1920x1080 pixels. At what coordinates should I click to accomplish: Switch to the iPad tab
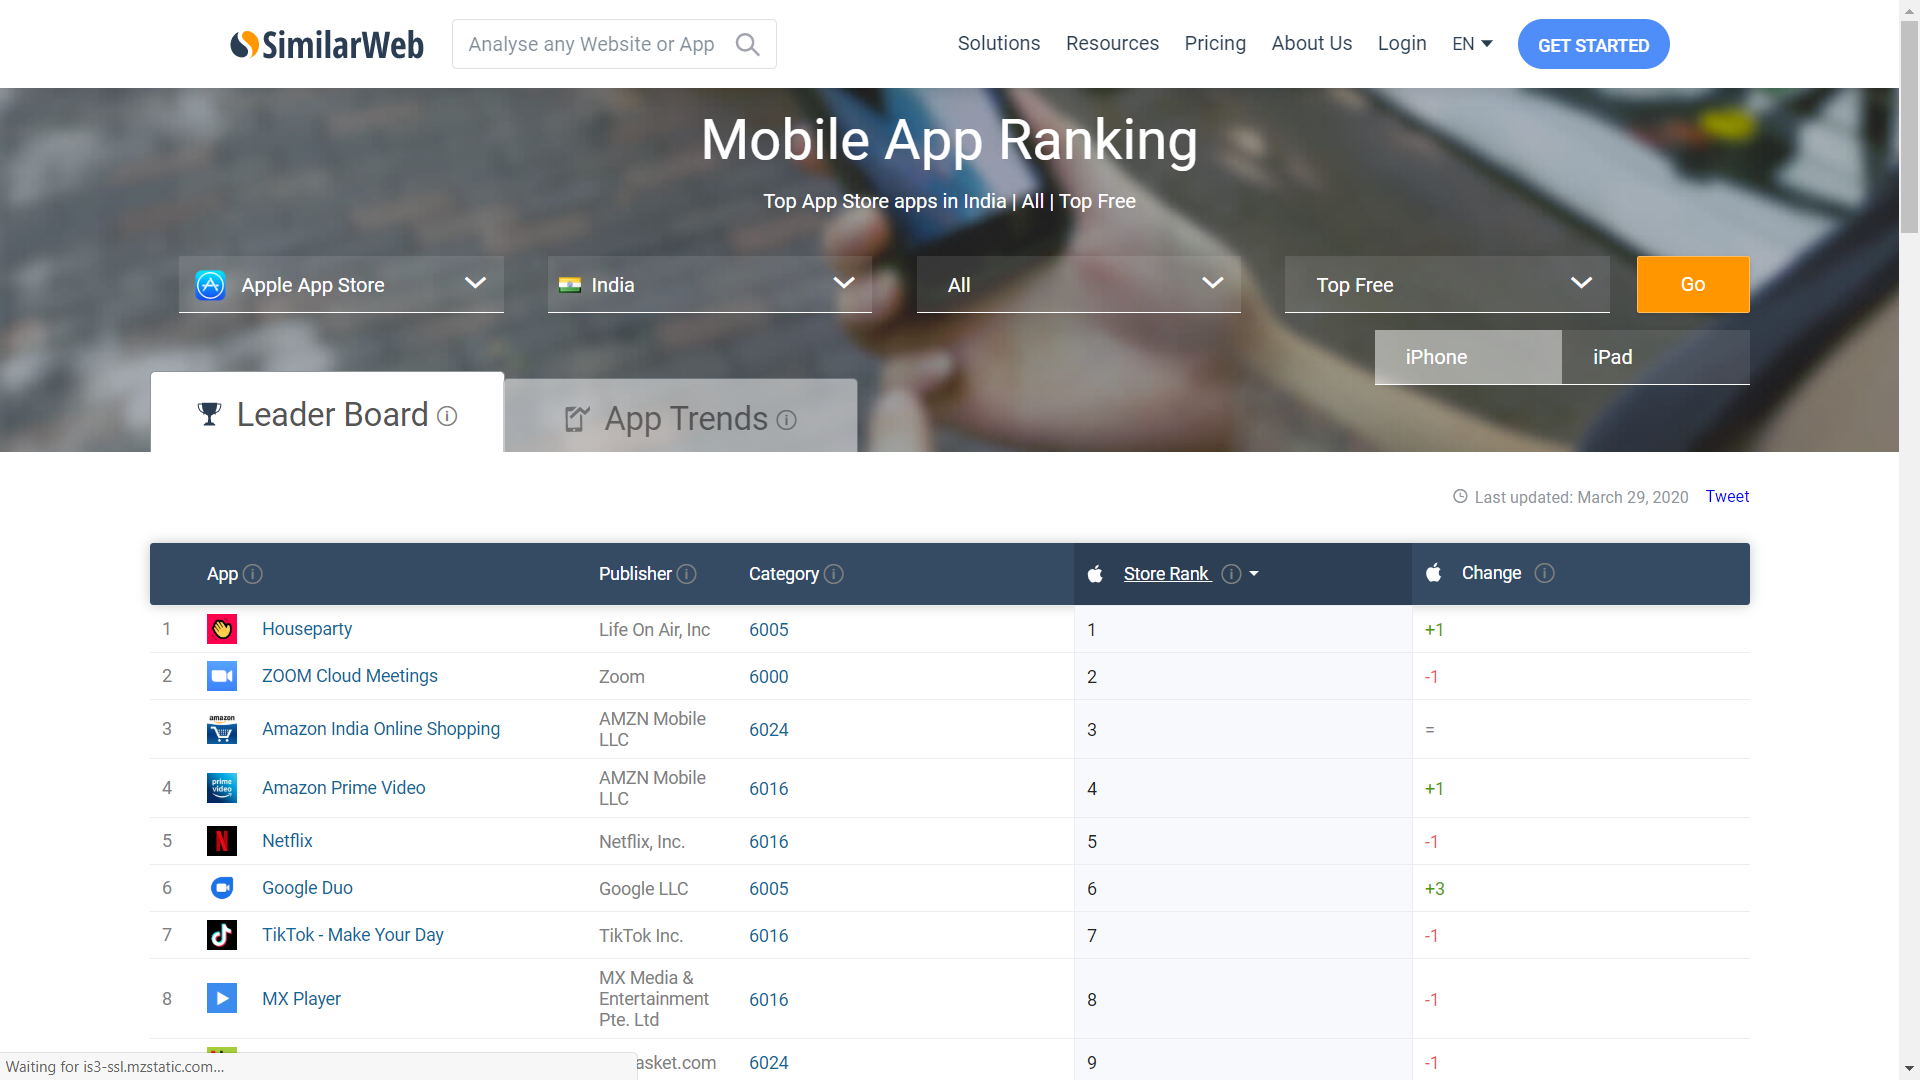[x=1612, y=357]
